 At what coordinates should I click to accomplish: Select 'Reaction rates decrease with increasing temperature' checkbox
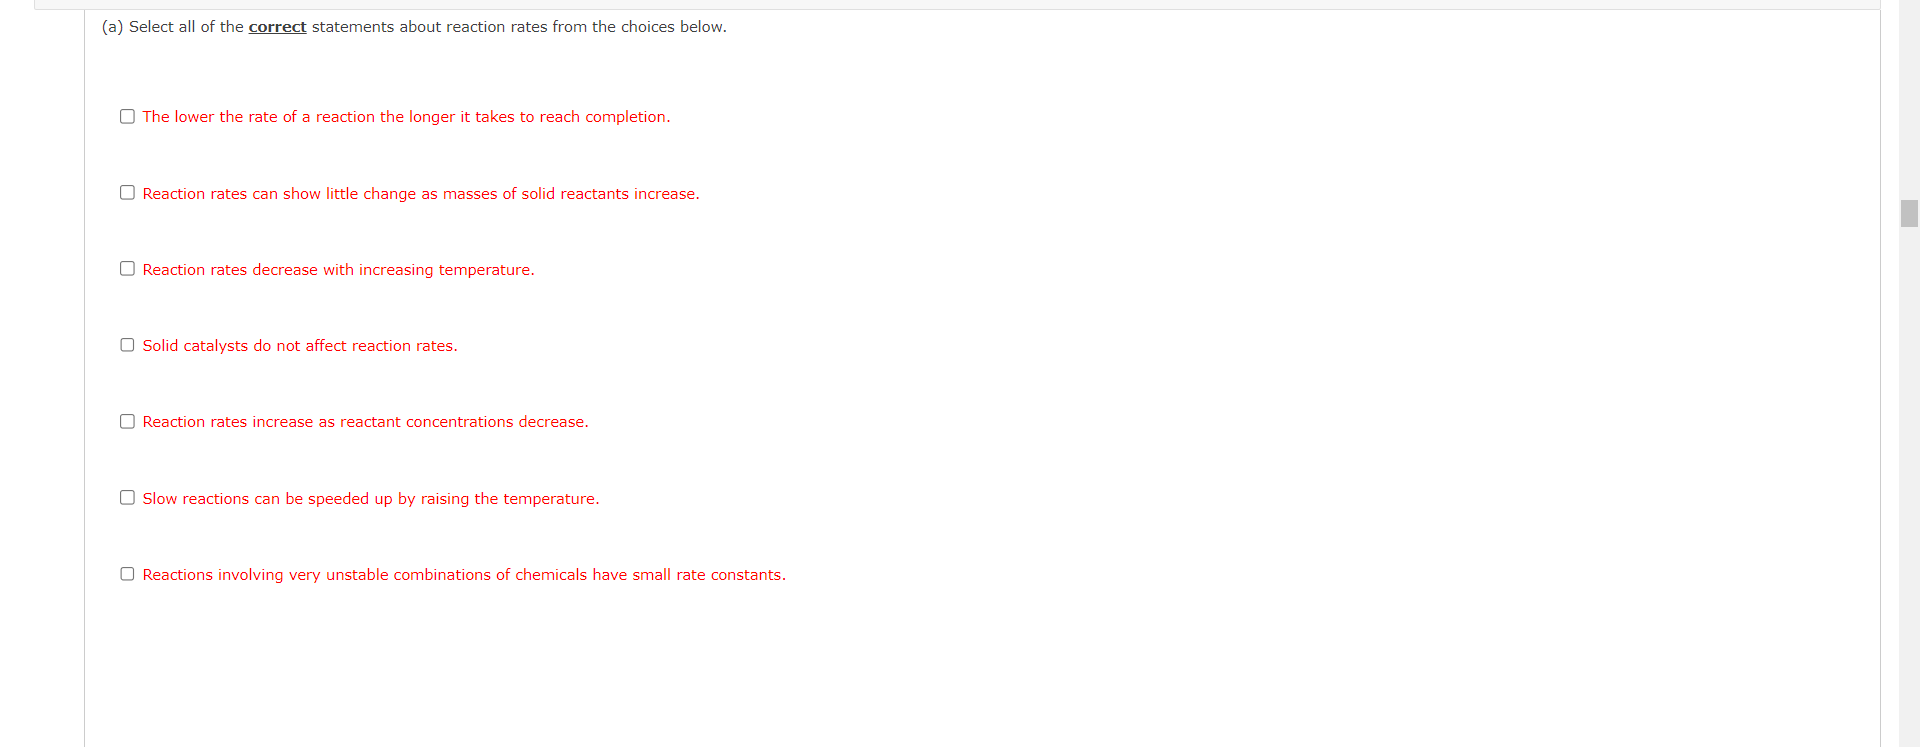tap(127, 268)
